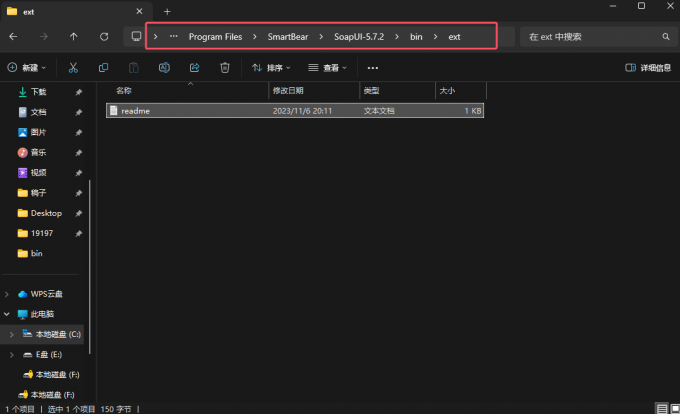Open the View (查看) dropdown
Viewport: 680px width, 414px height.
[327, 68]
